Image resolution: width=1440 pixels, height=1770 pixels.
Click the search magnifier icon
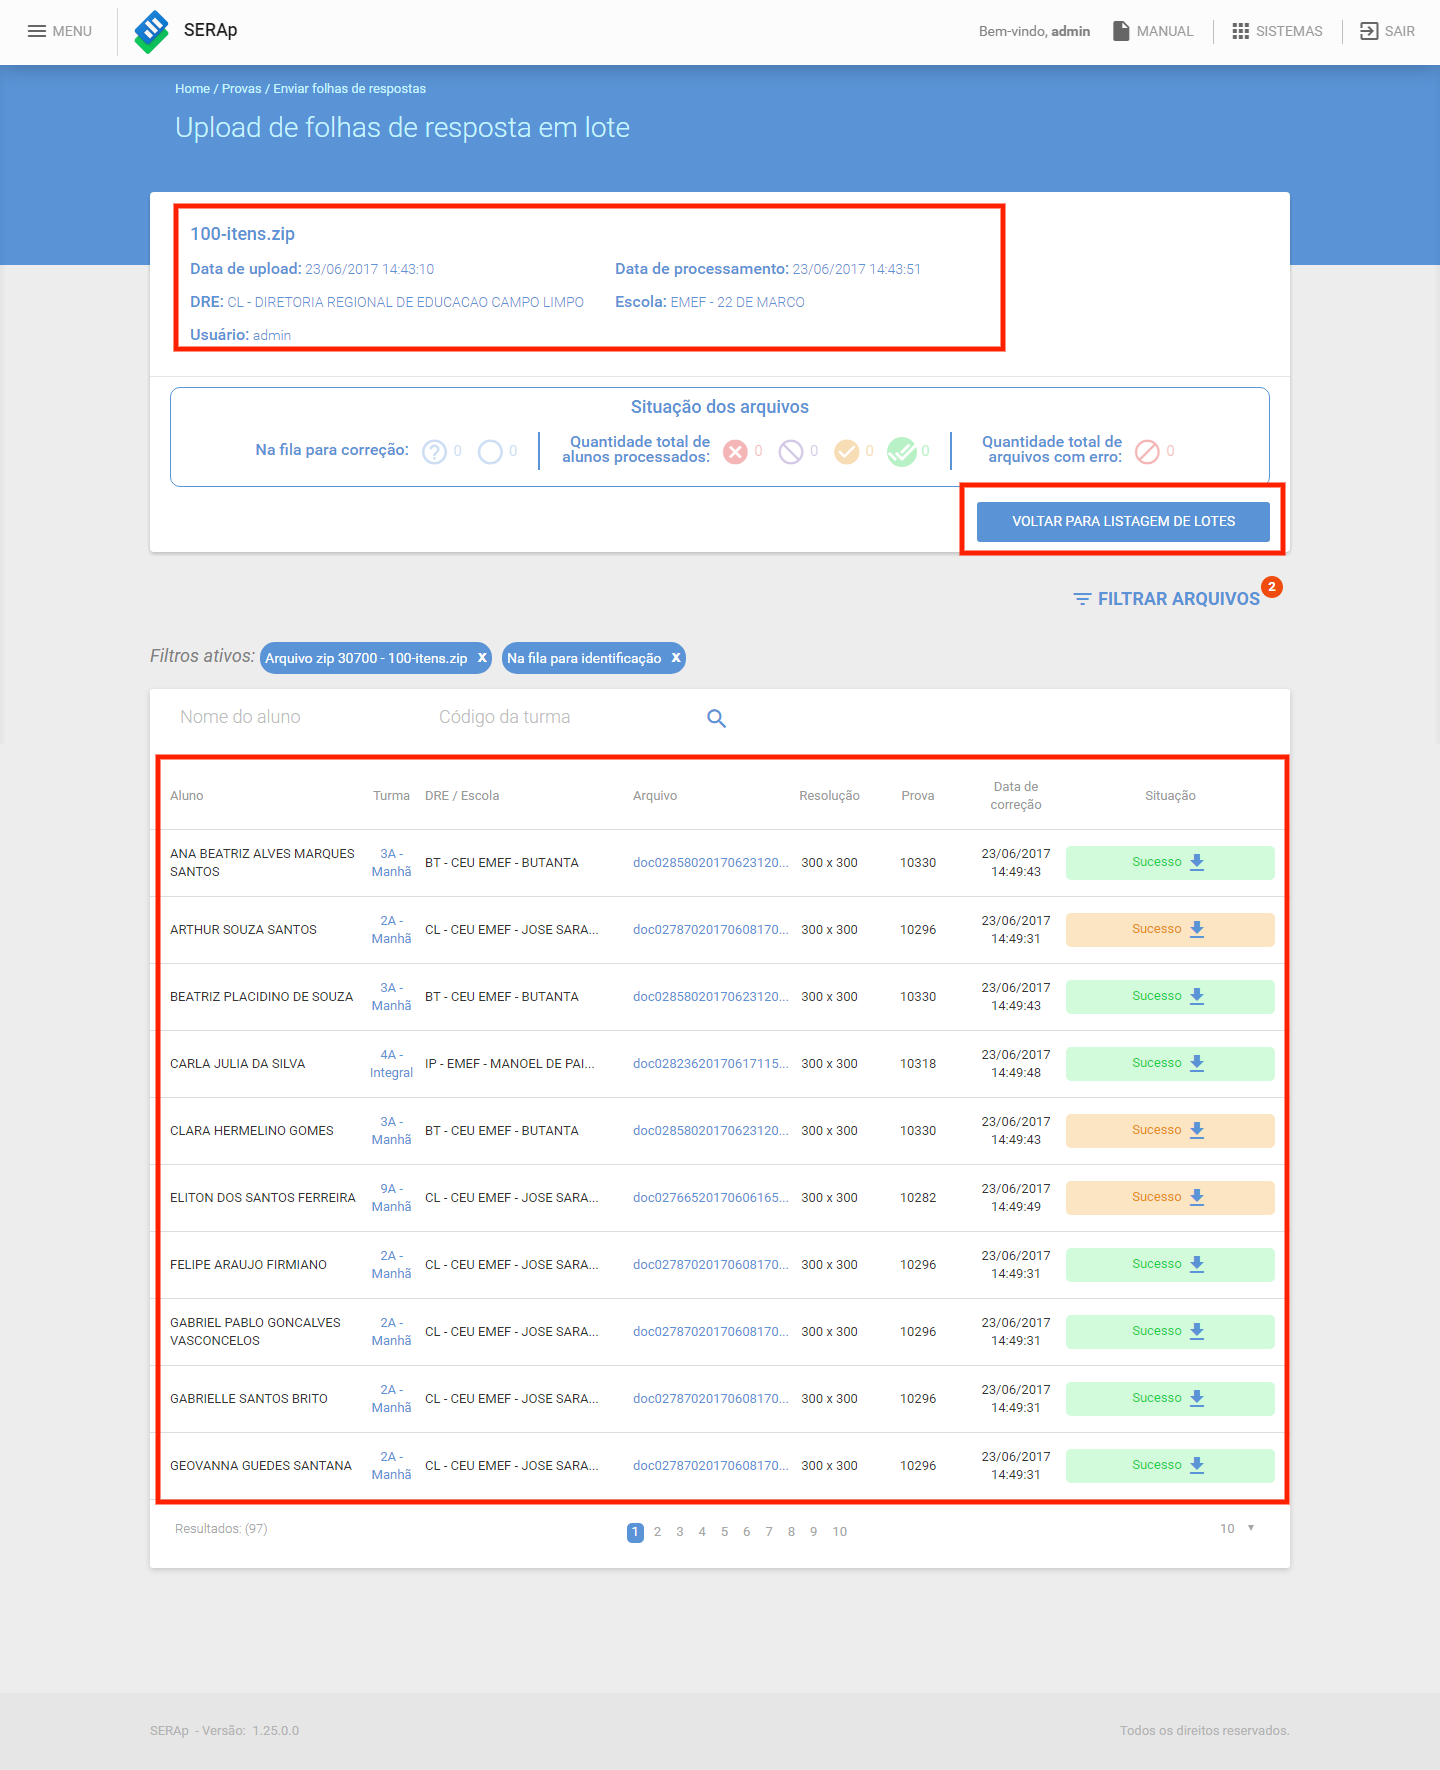coord(716,718)
